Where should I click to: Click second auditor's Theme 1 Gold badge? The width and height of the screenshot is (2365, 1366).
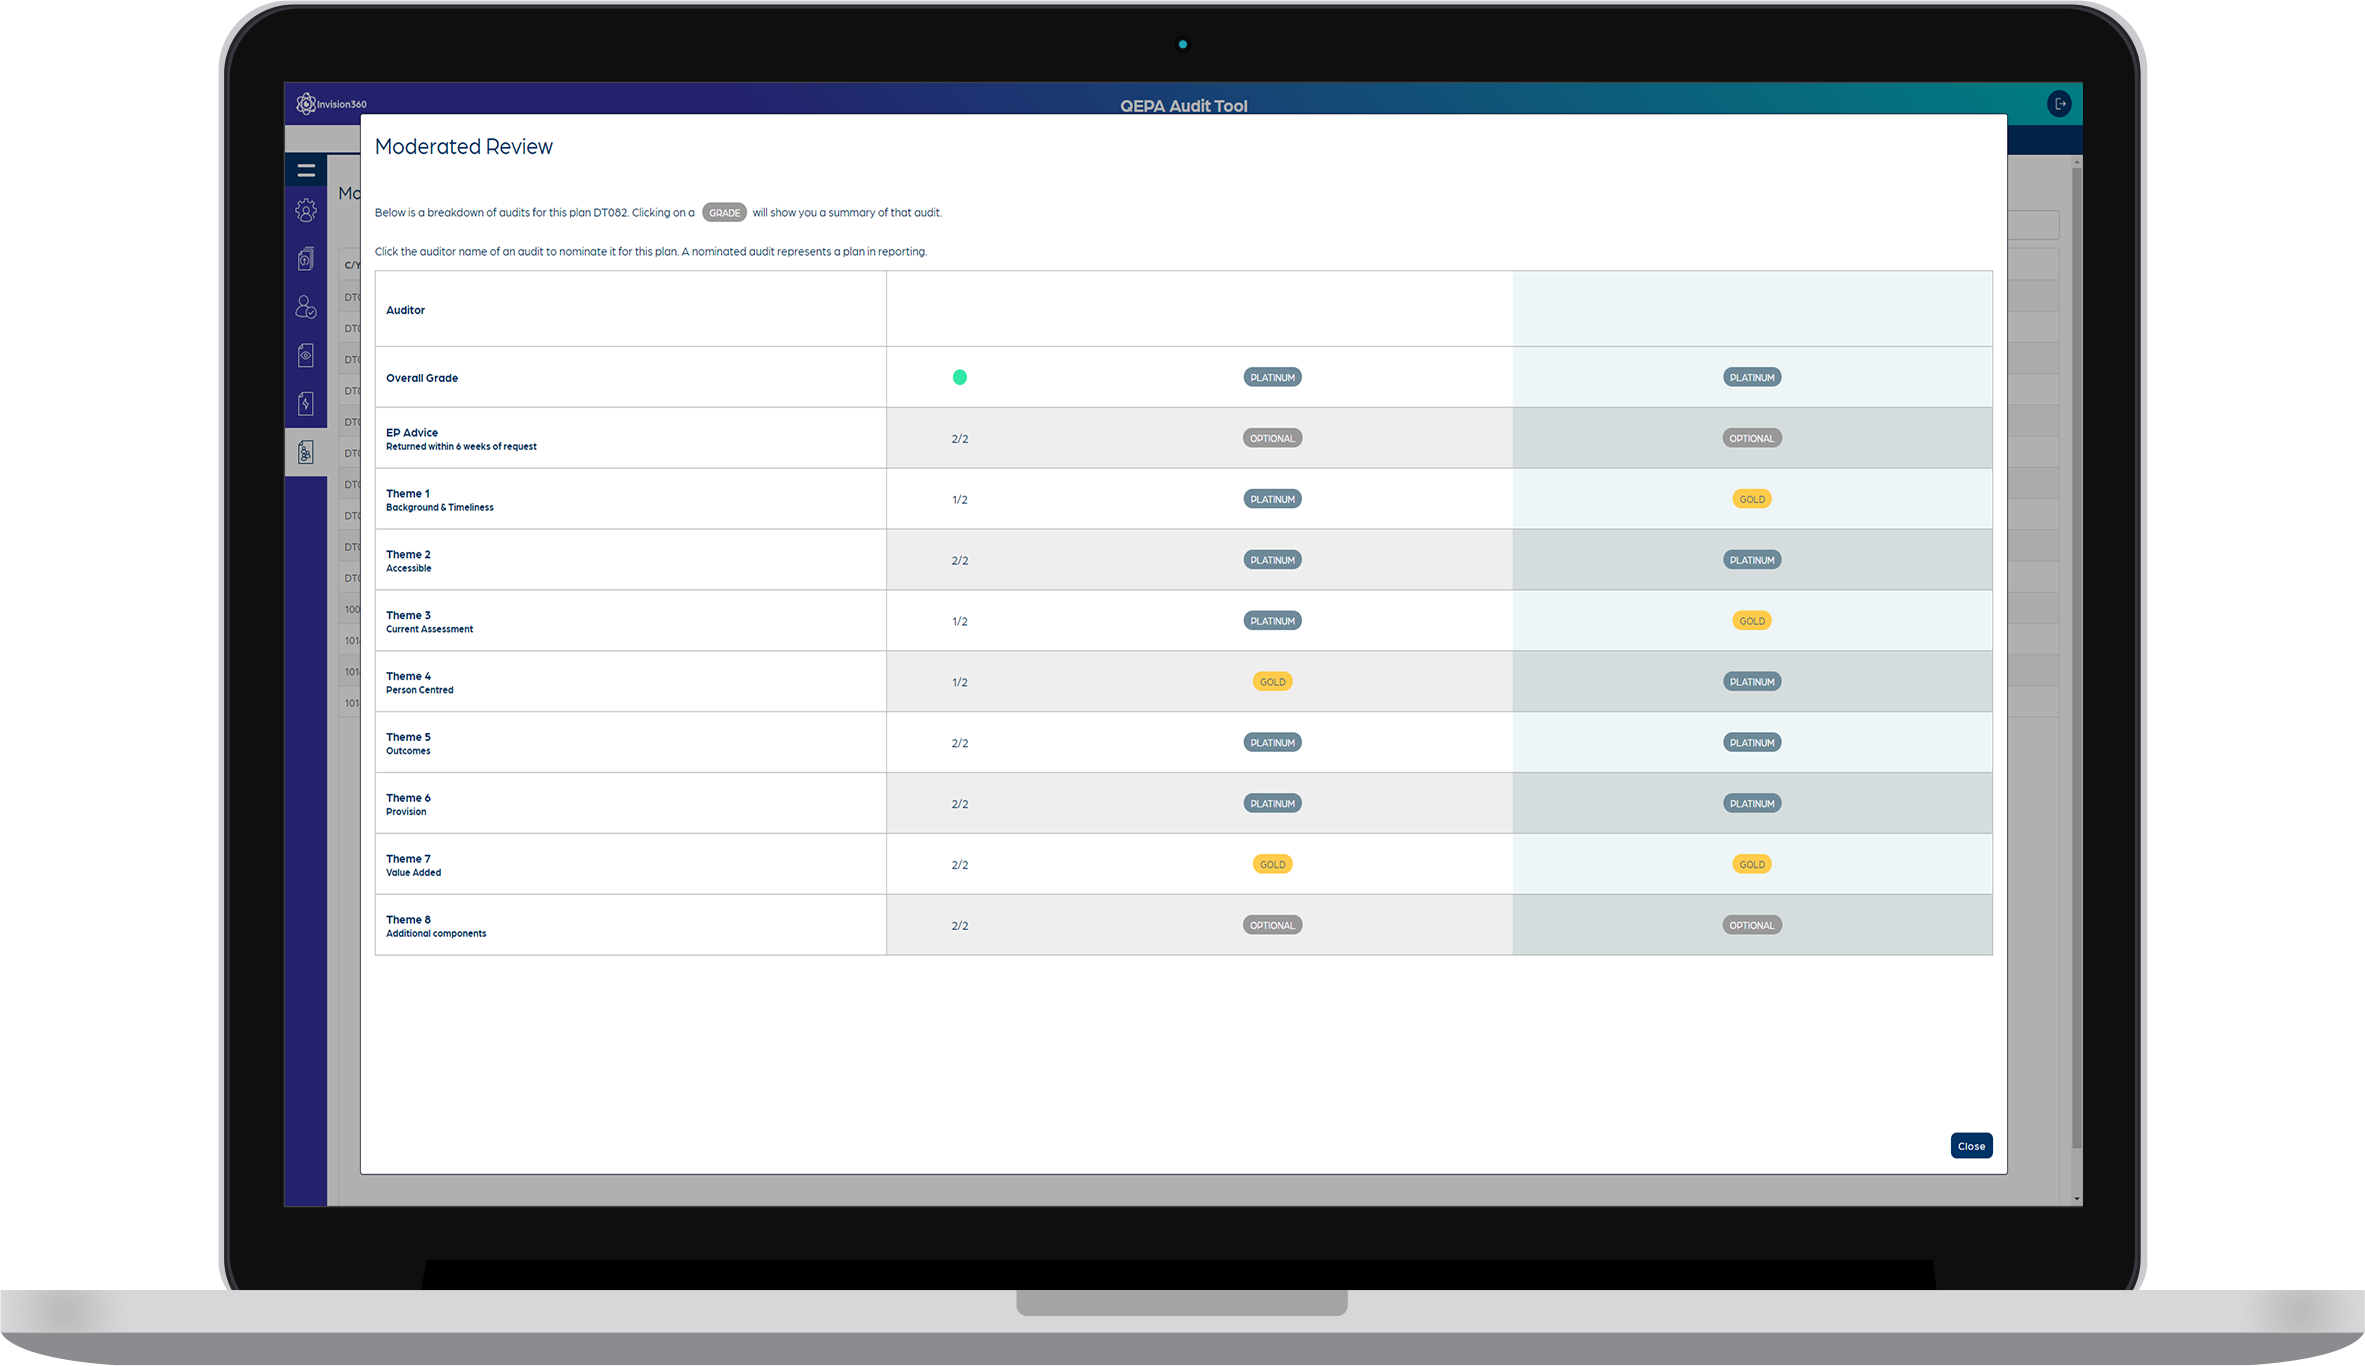click(1751, 499)
